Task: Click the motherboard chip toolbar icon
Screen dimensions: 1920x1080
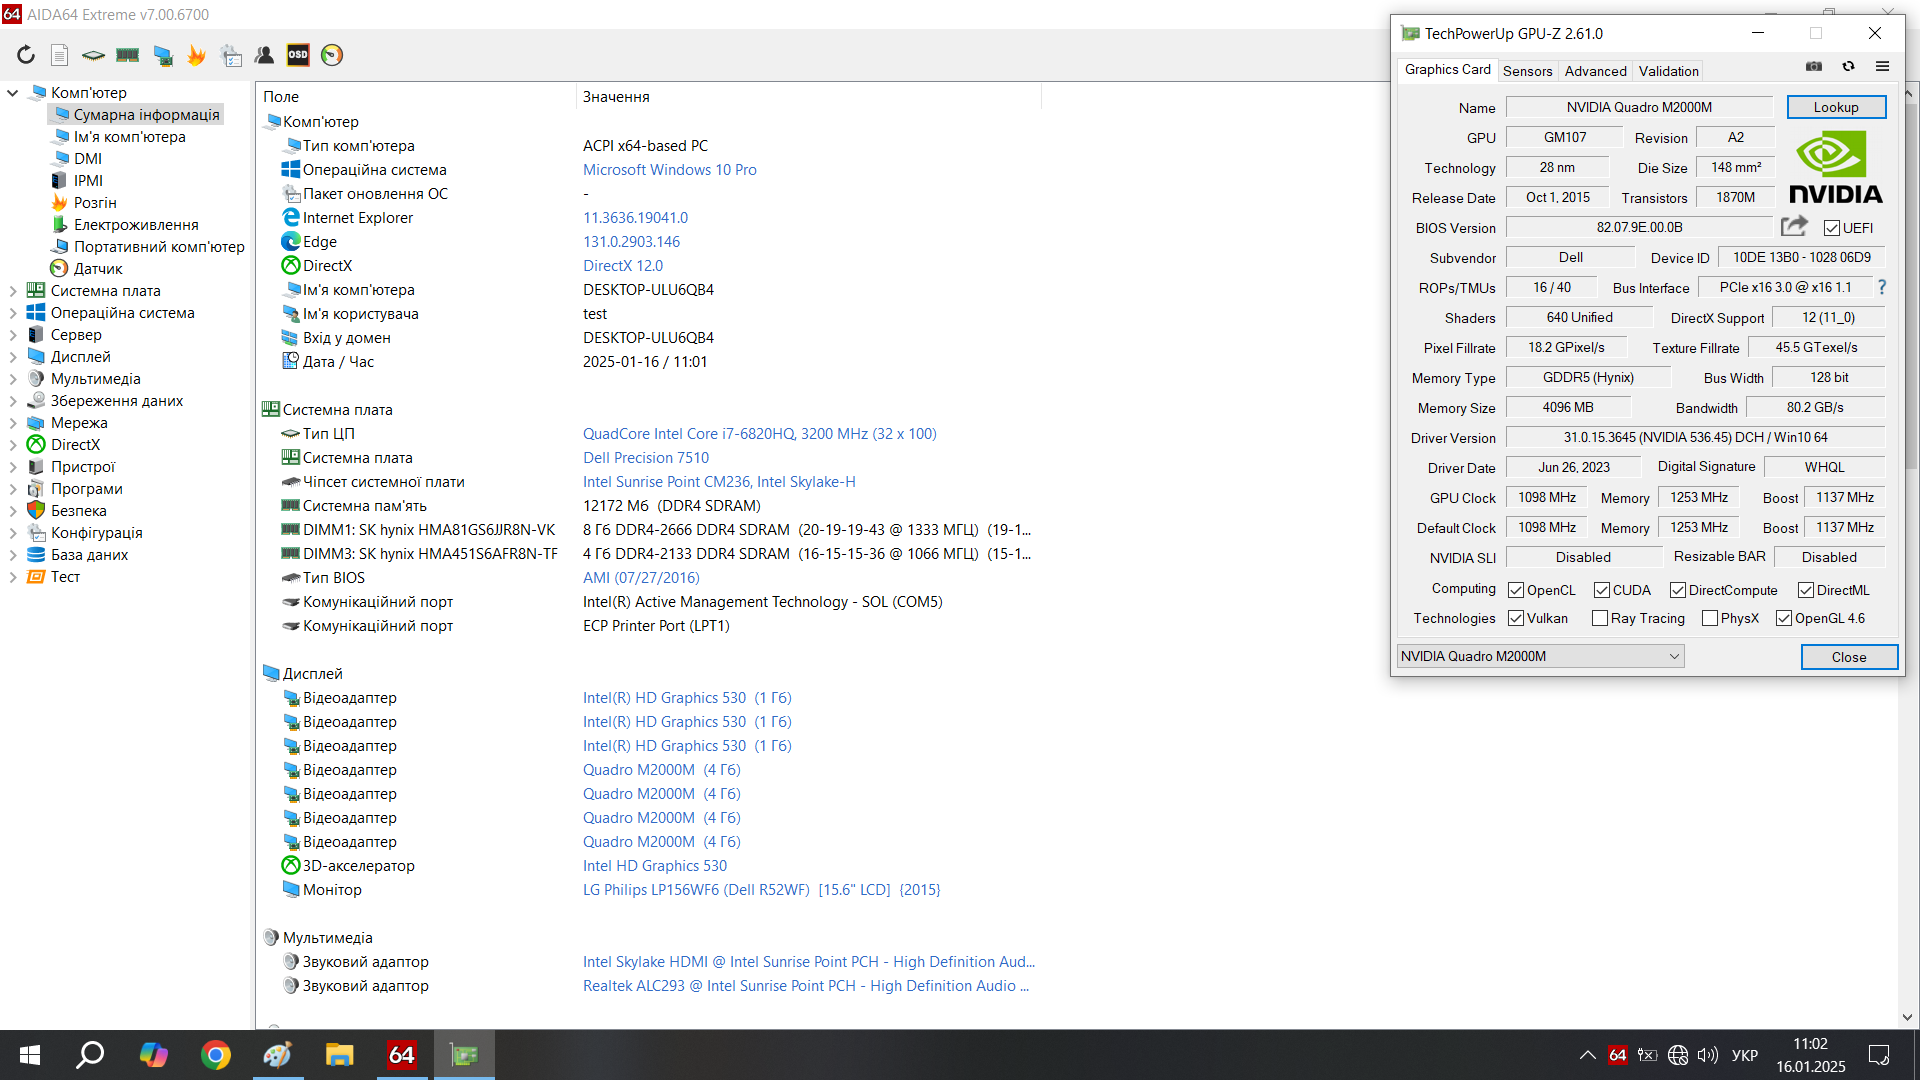Action: coord(93,55)
